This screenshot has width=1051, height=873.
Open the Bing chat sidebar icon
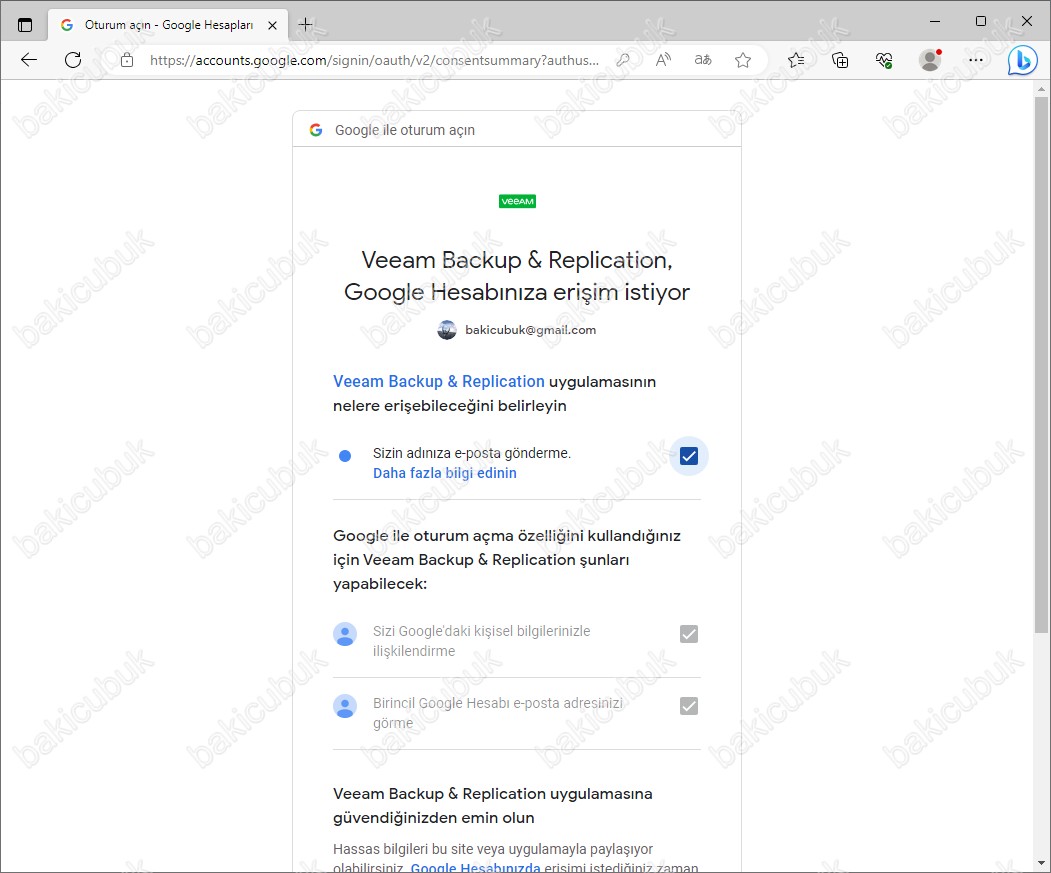(x=1023, y=60)
